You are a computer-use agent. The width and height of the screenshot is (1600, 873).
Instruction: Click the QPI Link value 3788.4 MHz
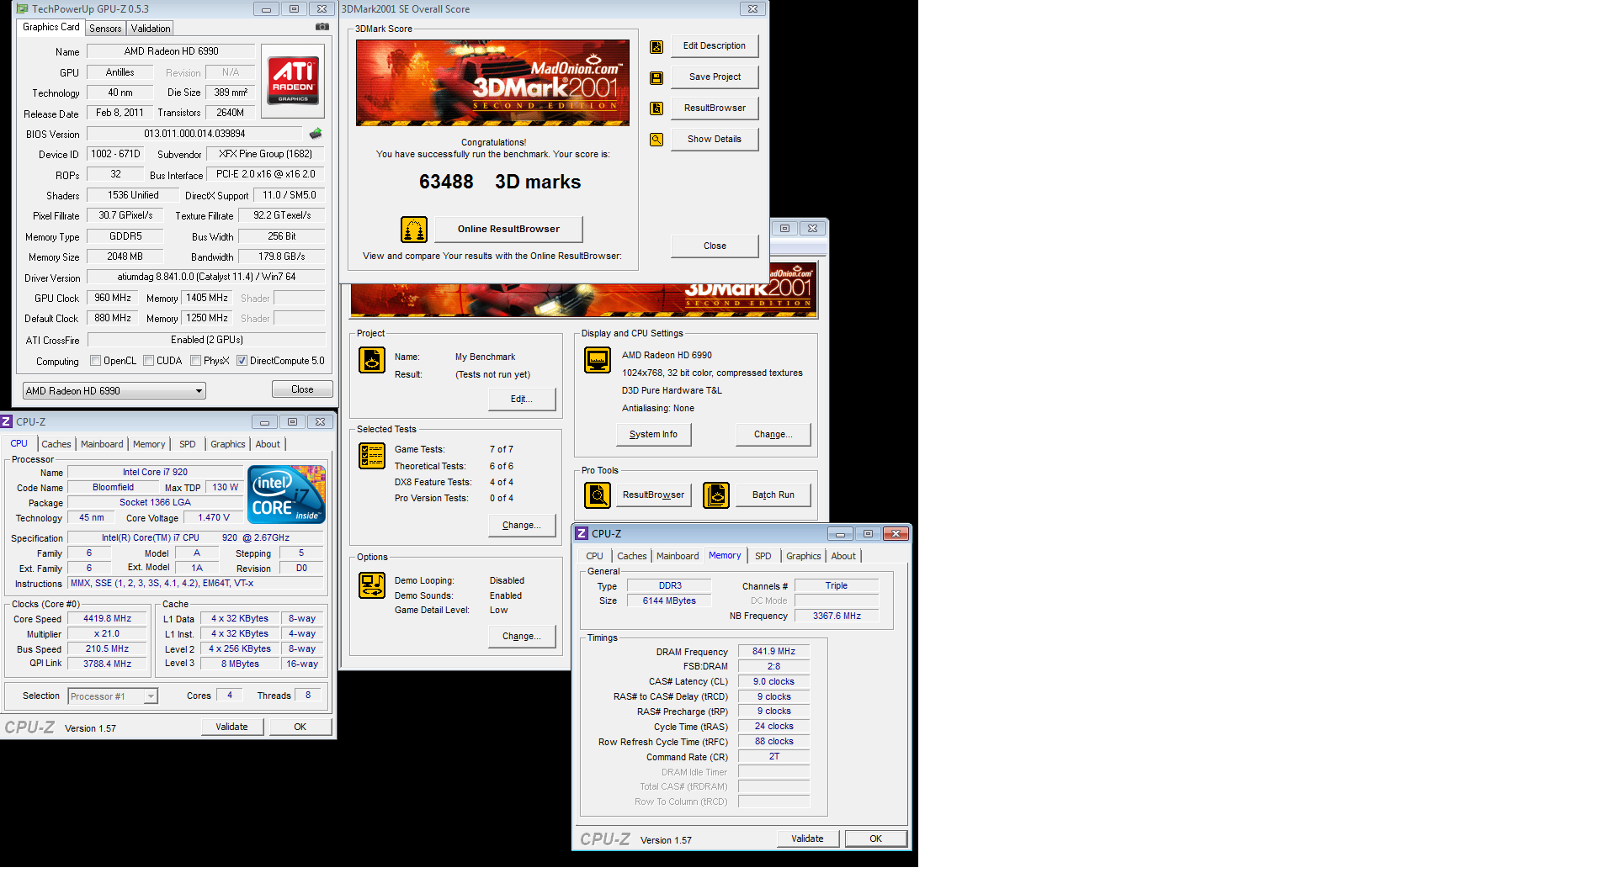107,663
